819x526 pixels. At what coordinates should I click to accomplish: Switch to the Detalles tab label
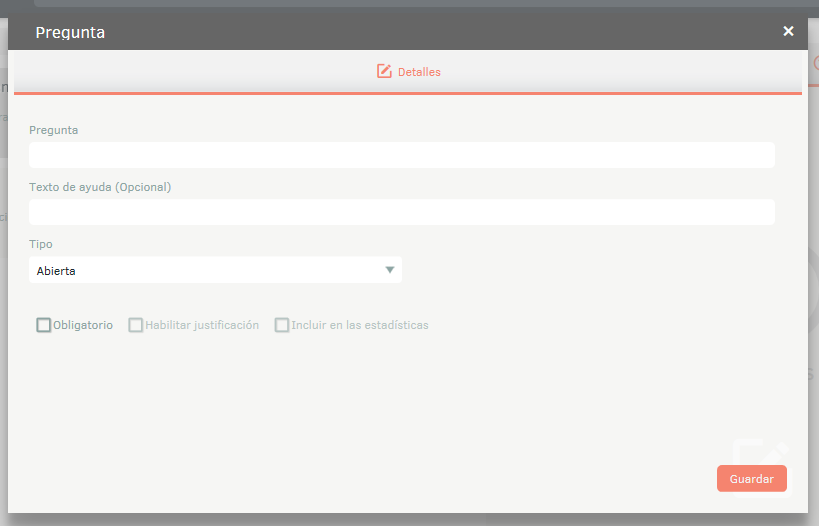419,72
